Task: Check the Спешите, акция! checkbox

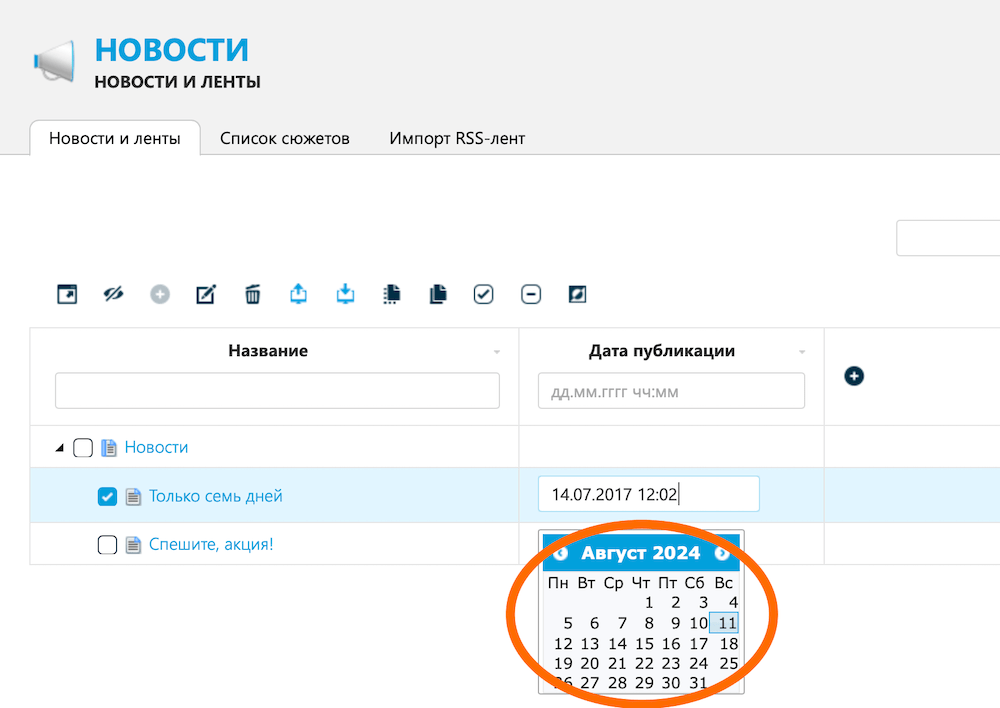Action: (x=107, y=545)
